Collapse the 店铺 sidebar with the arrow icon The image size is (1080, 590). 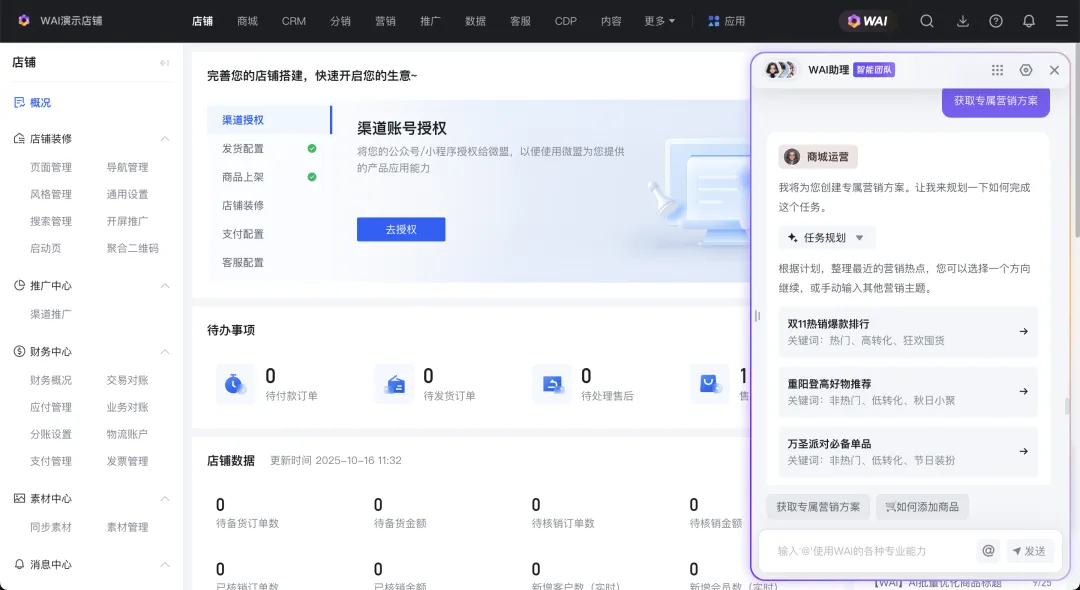165,63
